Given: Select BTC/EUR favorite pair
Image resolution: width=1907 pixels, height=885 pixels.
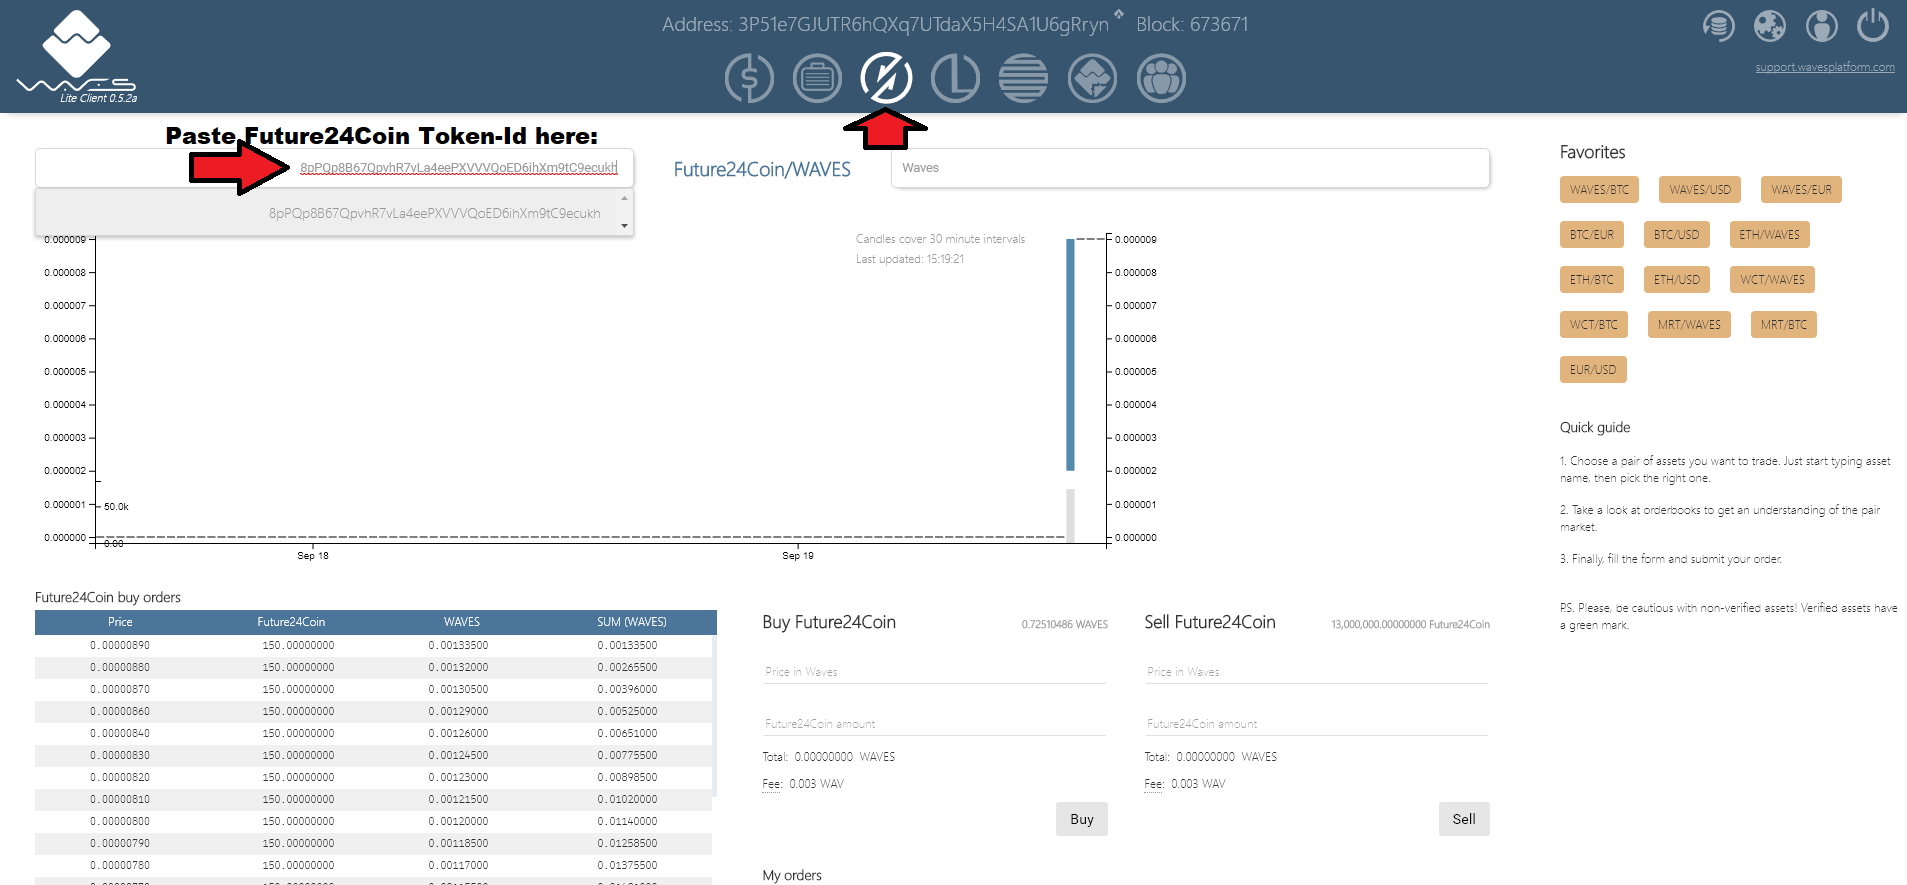Looking at the screenshot, I should pyautogui.click(x=1591, y=235).
